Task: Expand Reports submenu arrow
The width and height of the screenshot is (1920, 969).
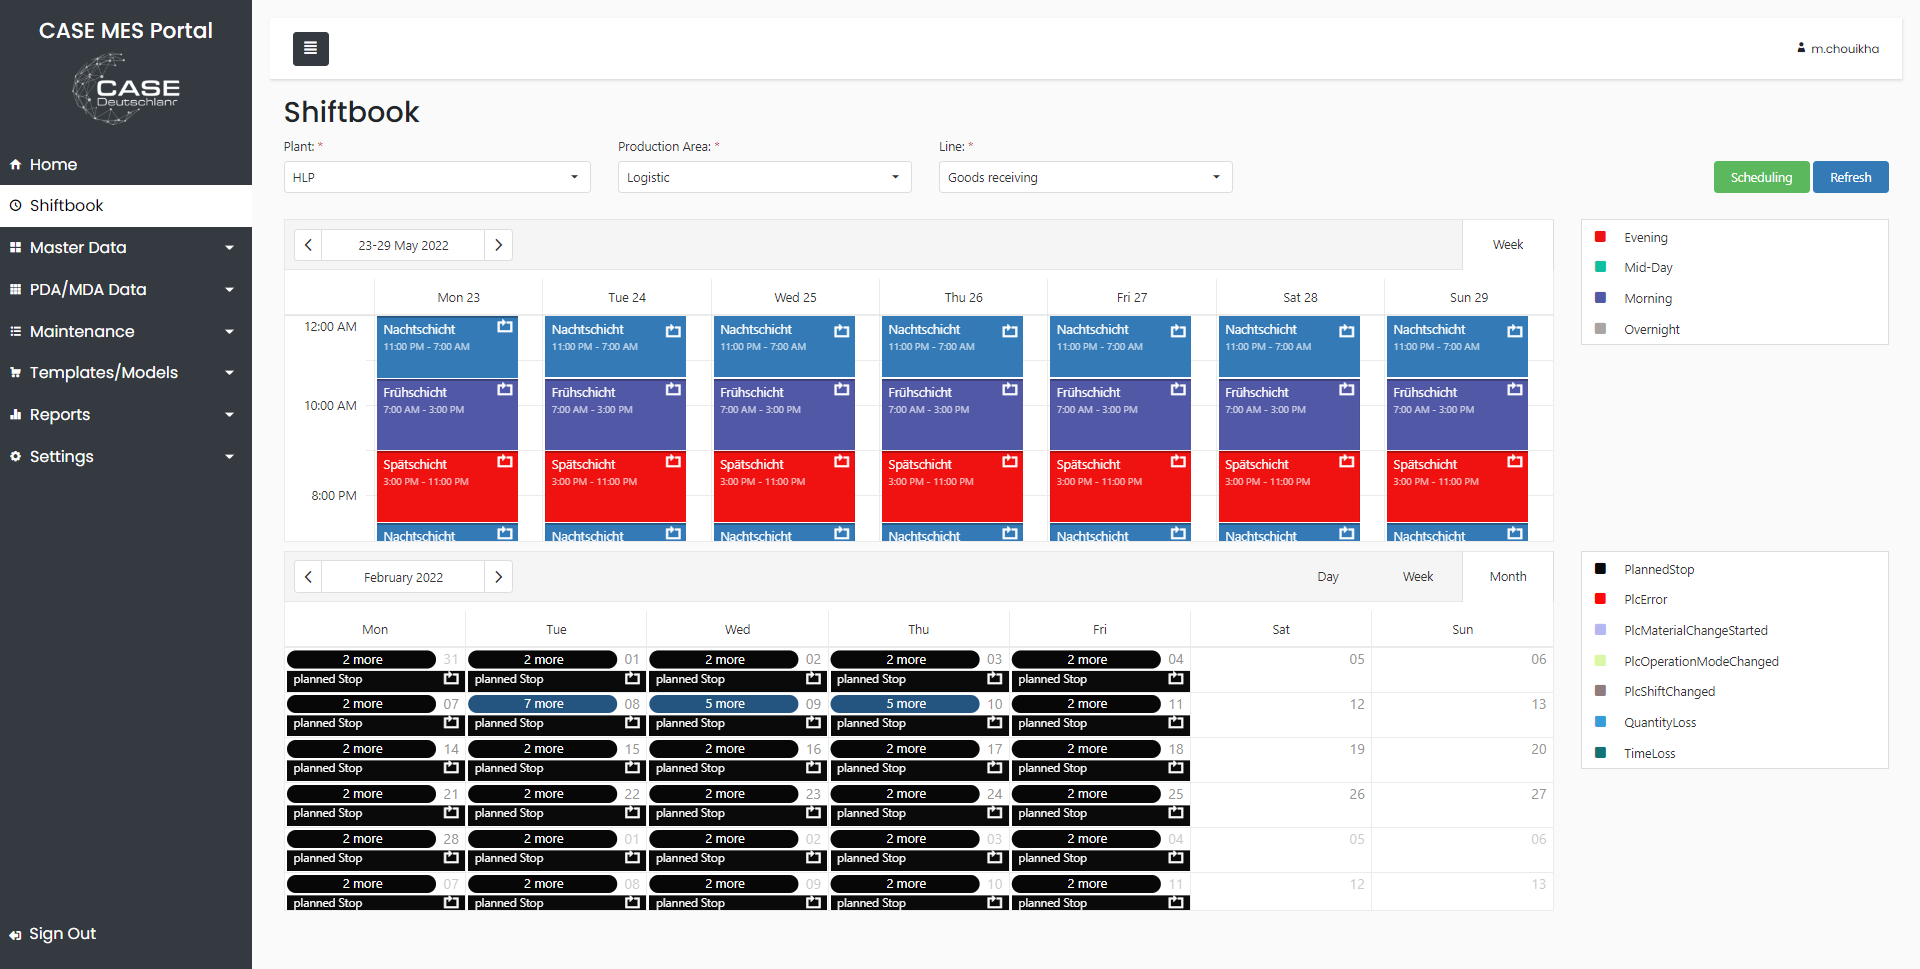Action: point(230,414)
